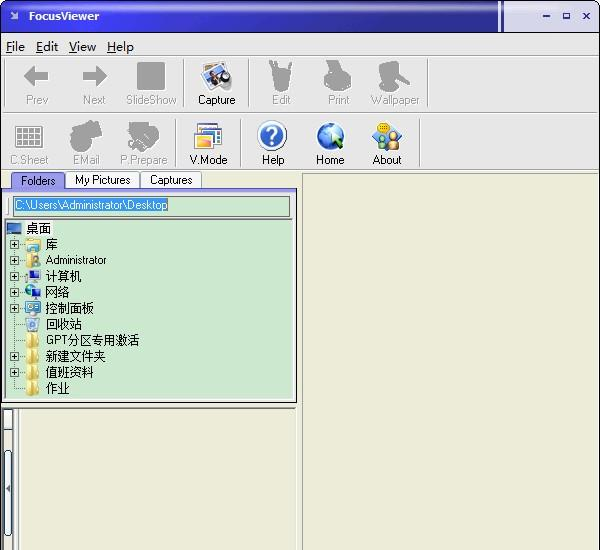Click the Print toolbar icon

click(x=338, y=76)
